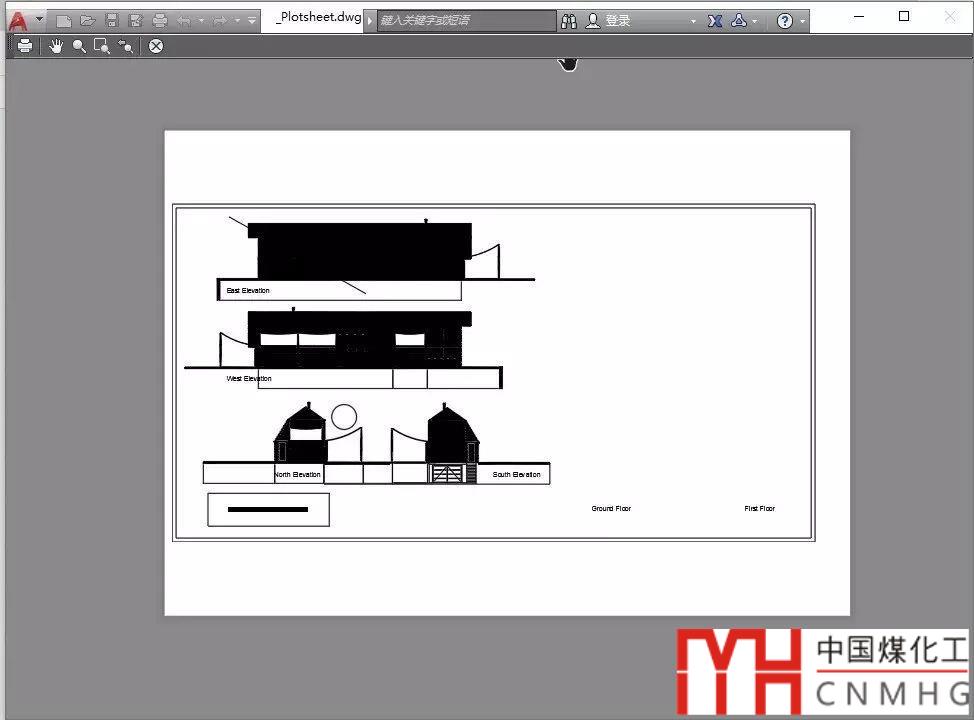Click the search expand arrow beside filename
This screenshot has width=974, height=720.
370,21
